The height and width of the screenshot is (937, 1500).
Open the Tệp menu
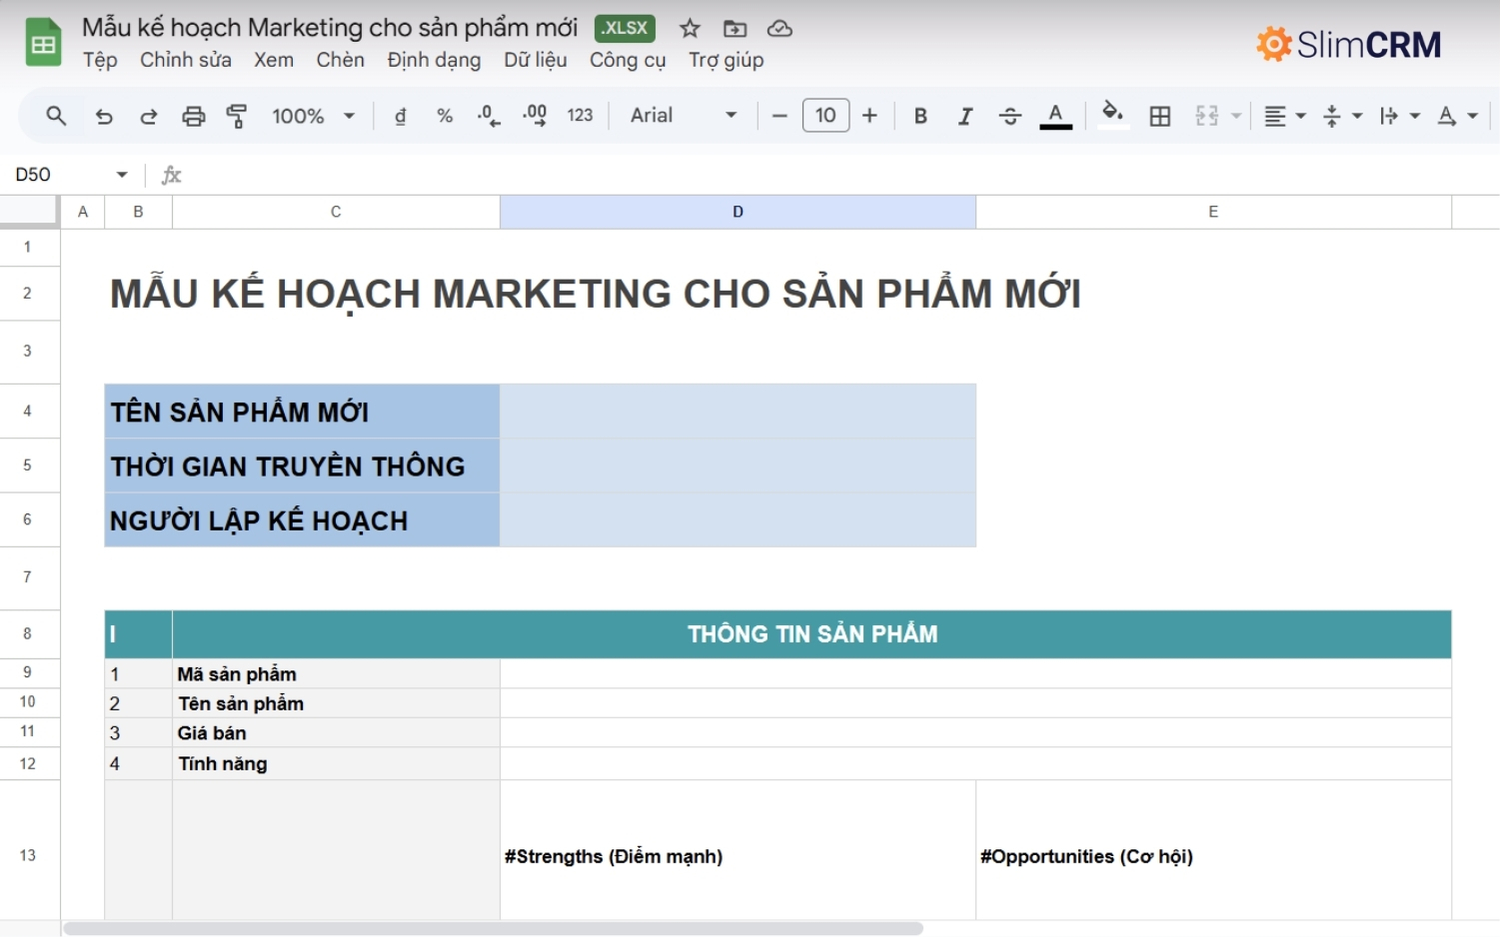(100, 60)
